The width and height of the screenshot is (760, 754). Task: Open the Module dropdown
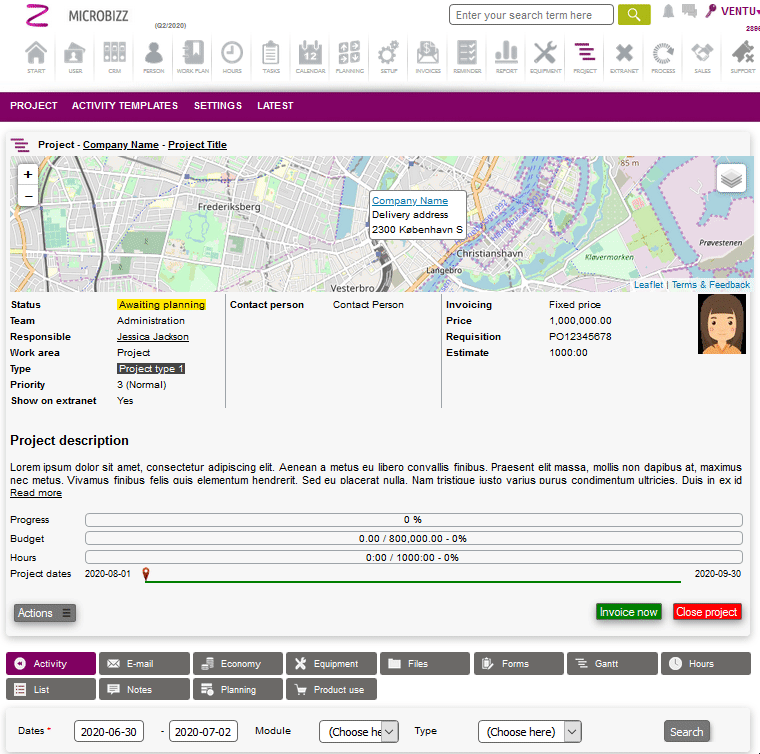[359, 732]
